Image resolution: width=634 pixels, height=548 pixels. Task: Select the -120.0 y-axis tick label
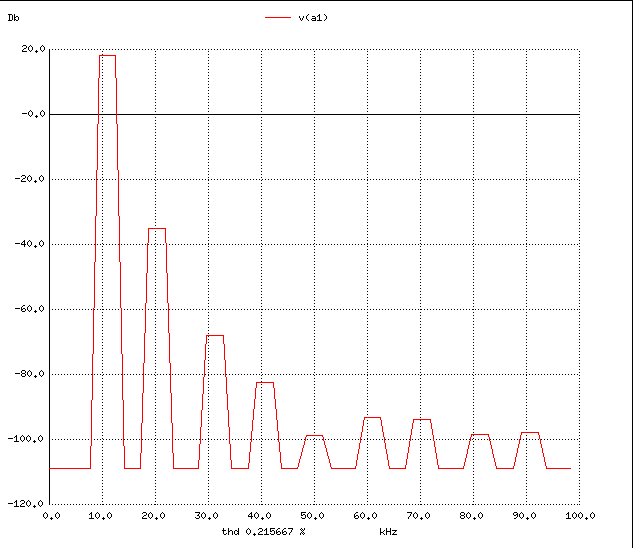pos(29,504)
